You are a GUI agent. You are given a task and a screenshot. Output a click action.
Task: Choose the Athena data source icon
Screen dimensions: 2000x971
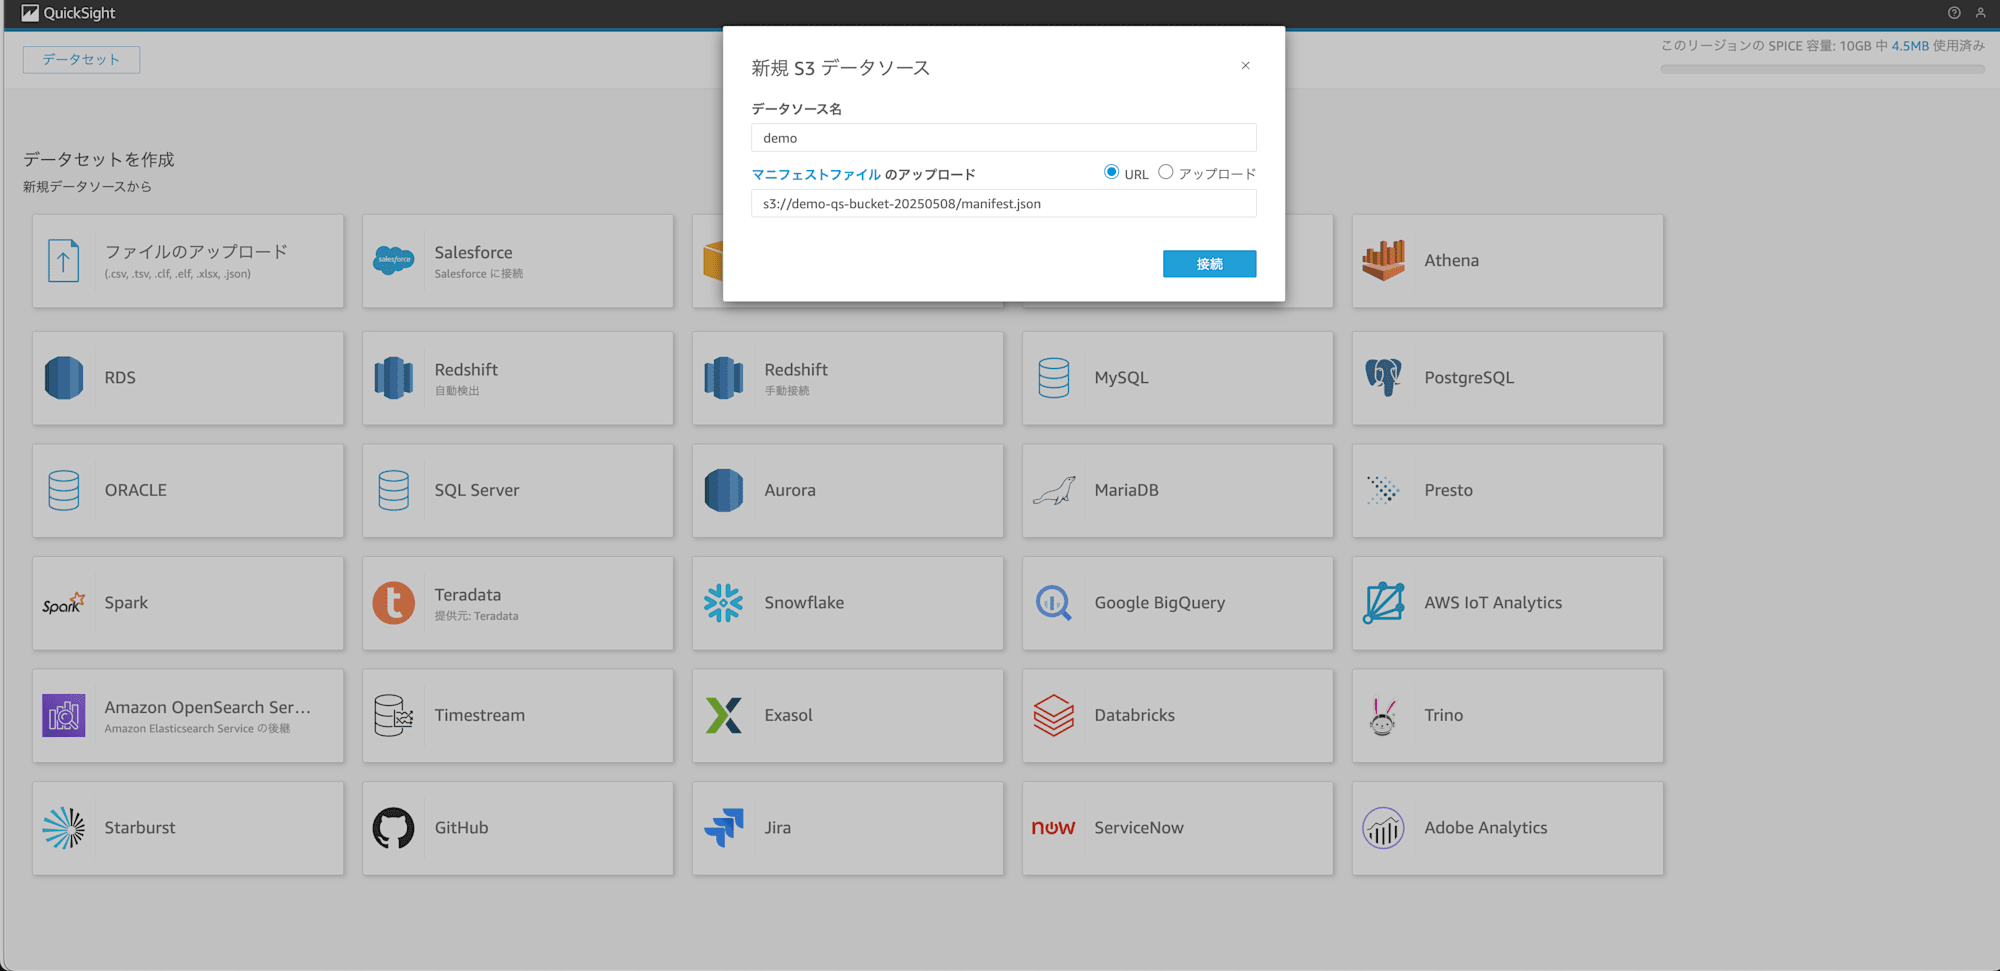[x=1383, y=260]
